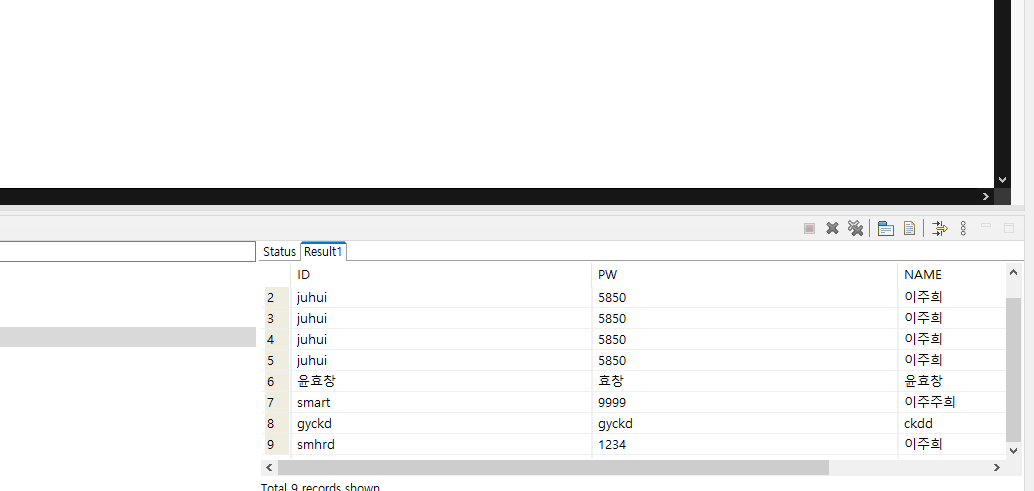Click the PW column header
This screenshot has width=1034, height=491.
[x=745, y=275]
